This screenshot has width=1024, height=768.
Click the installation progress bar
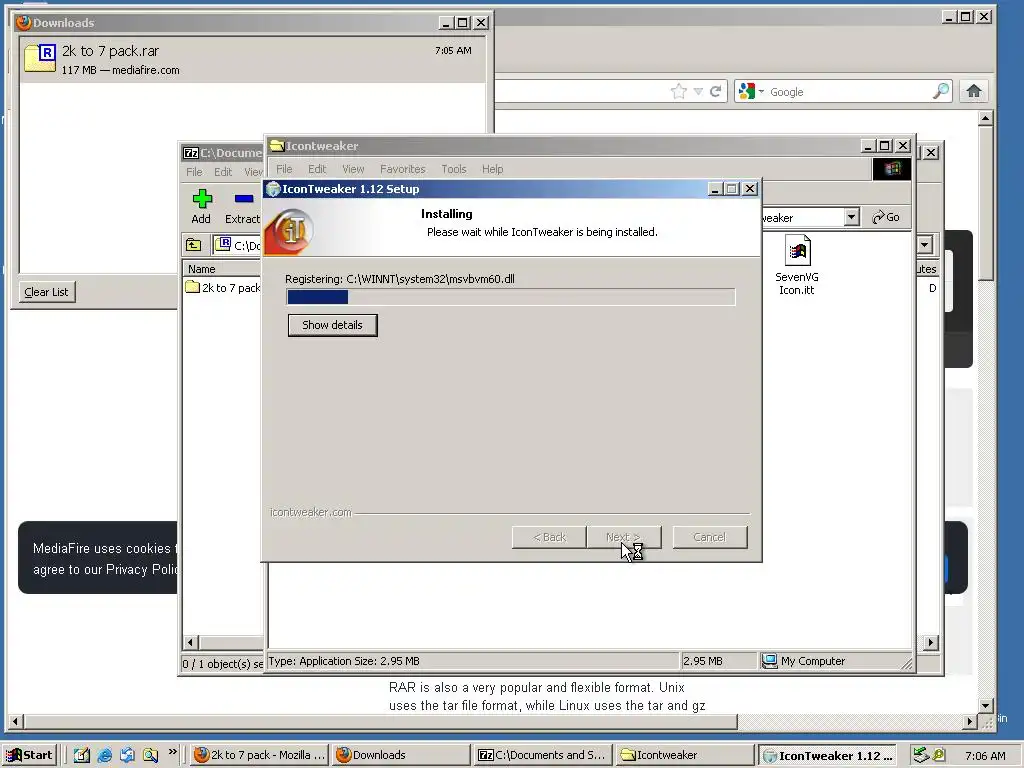click(x=511, y=297)
